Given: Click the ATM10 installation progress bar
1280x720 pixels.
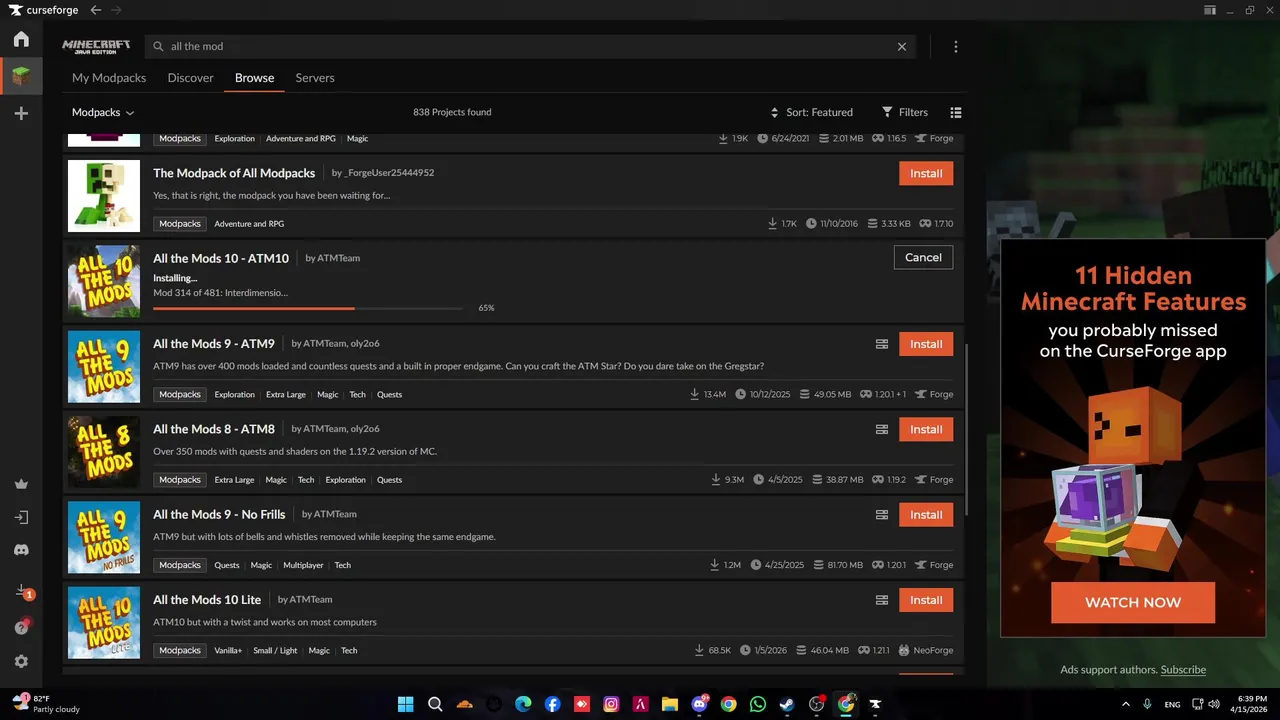Looking at the screenshot, I should point(308,308).
